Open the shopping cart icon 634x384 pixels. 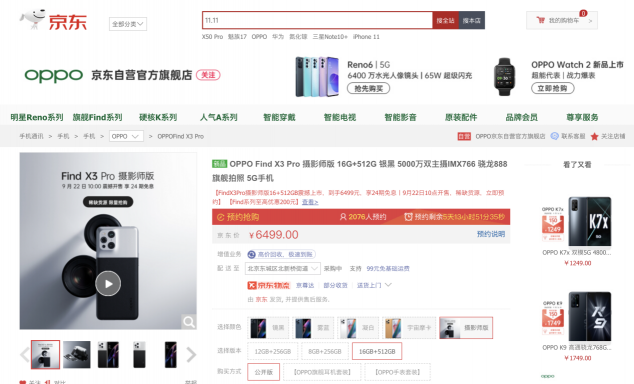click(540, 20)
